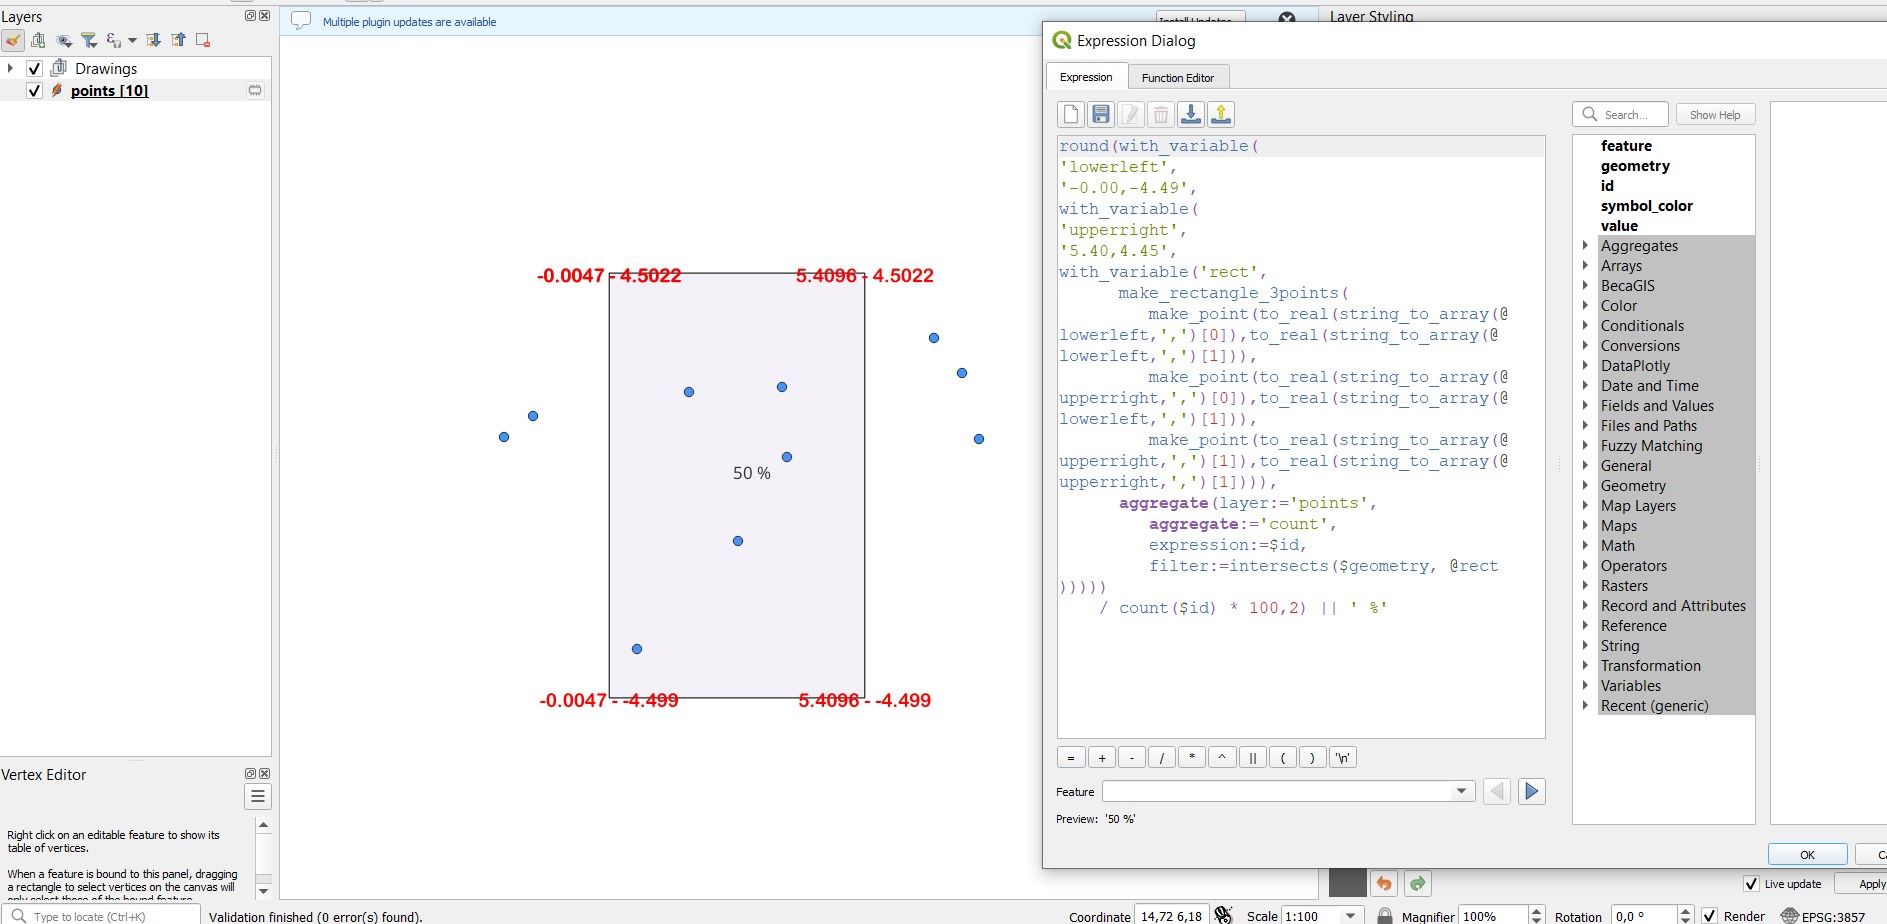Click the Coordinate field in status bar

[x=1171, y=916]
